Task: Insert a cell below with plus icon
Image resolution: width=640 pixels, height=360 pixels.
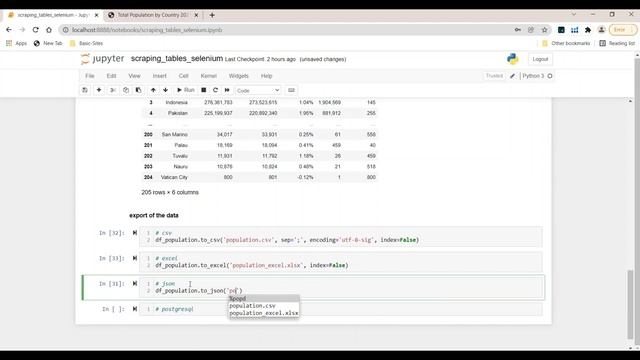Action: (99, 90)
